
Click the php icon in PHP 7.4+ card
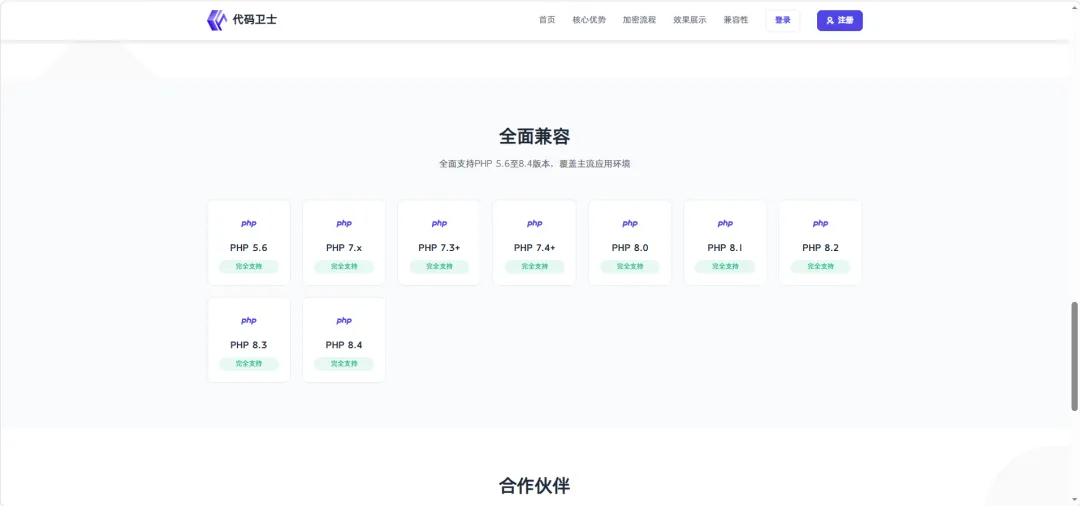[x=534, y=223]
